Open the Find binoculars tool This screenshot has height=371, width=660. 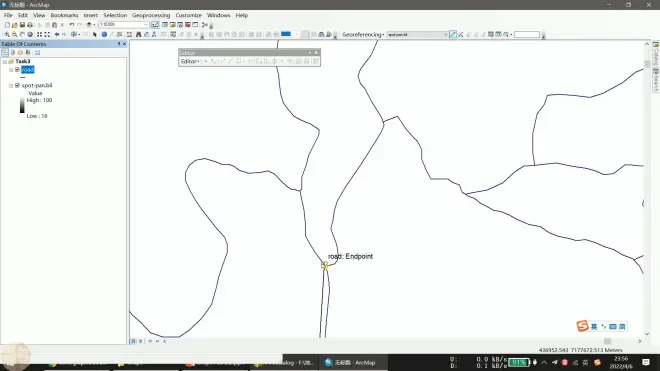[x=138, y=35]
